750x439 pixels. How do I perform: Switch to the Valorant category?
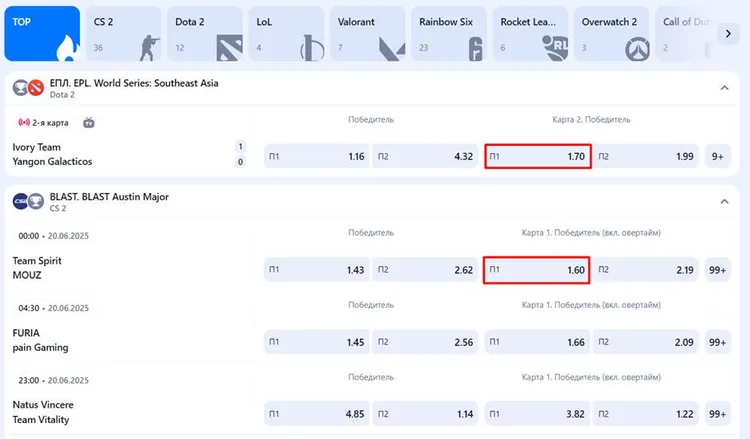367,34
